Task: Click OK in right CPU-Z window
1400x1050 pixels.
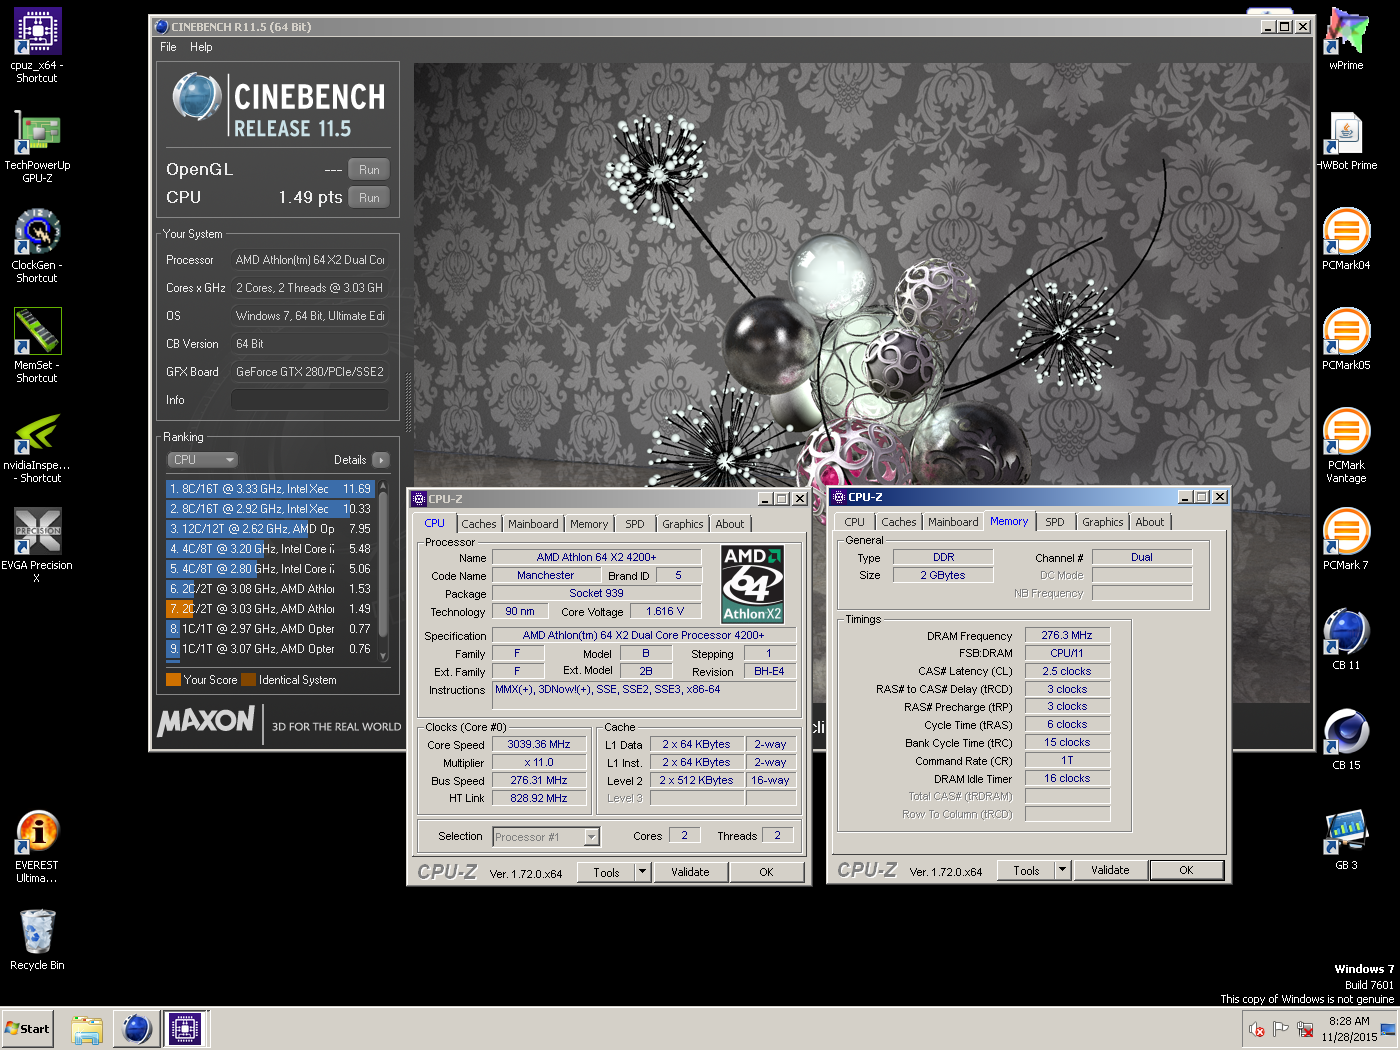Action: click(x=1186, y=870)
